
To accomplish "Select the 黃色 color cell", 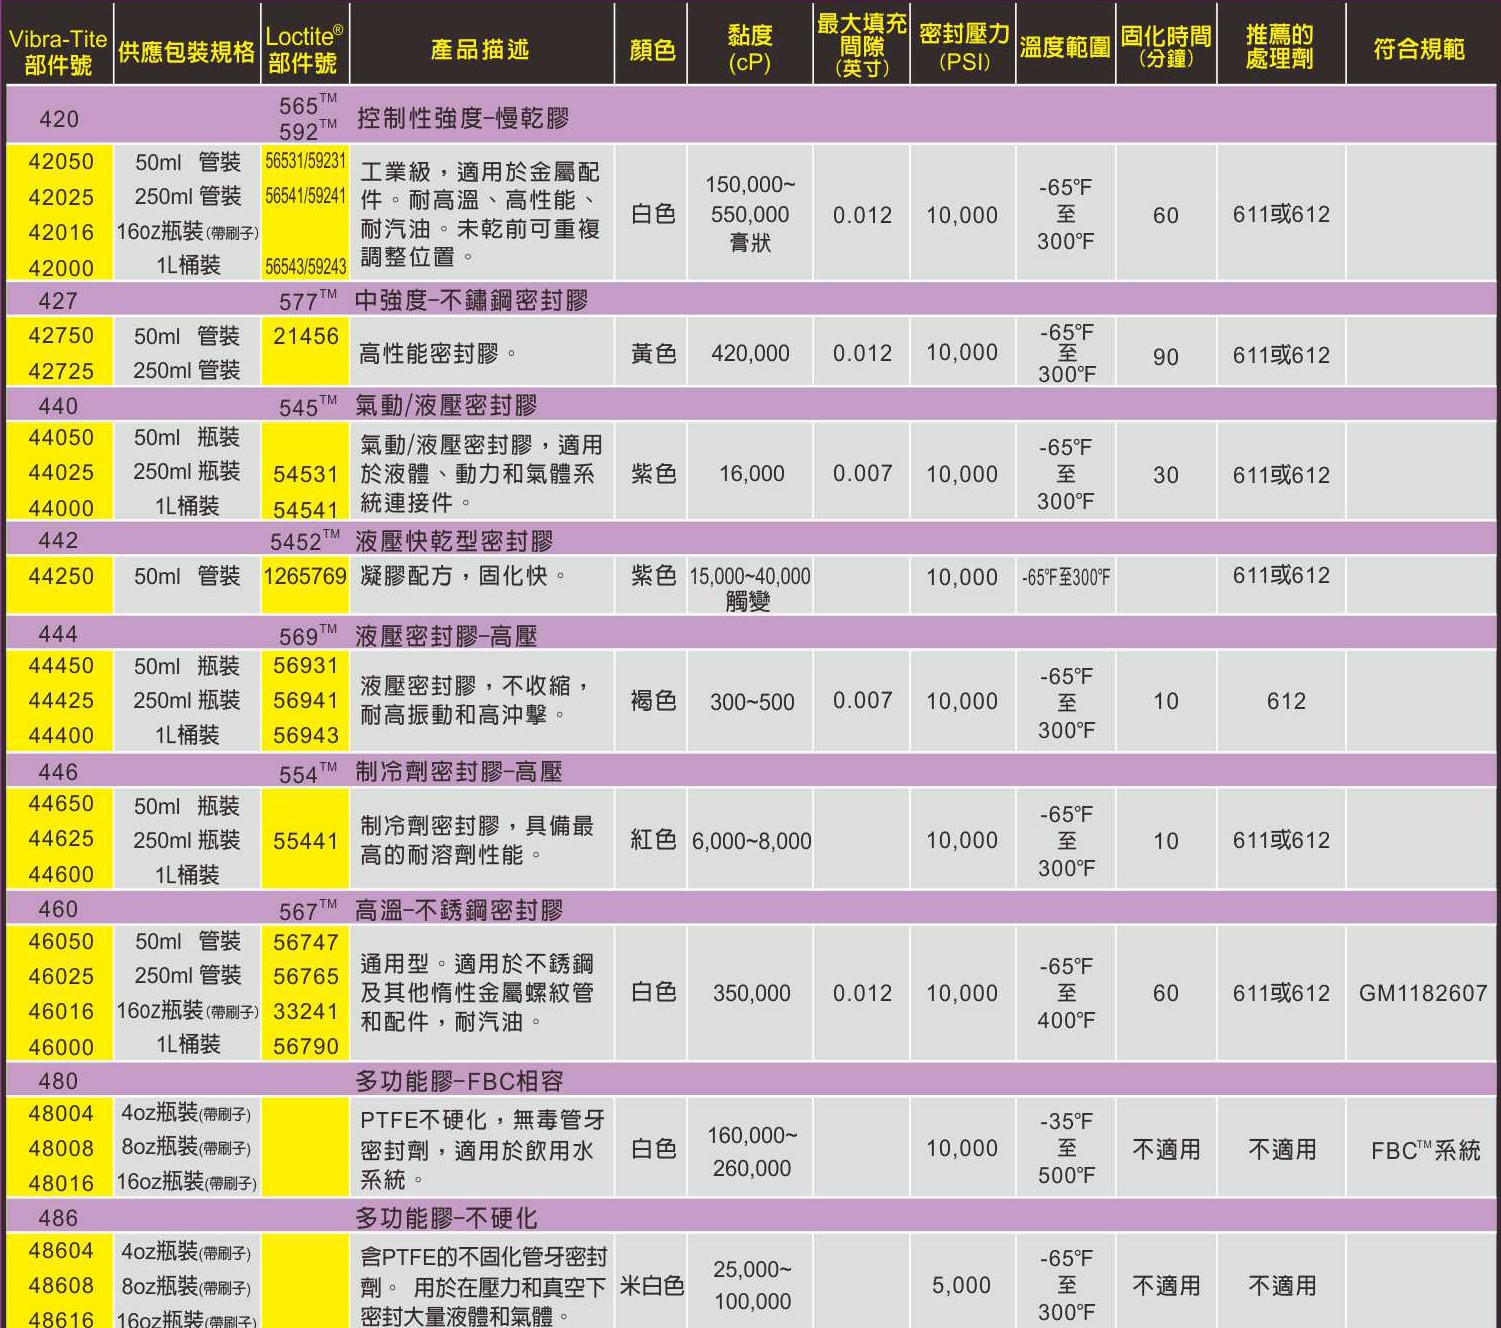I will coord(653,353).
